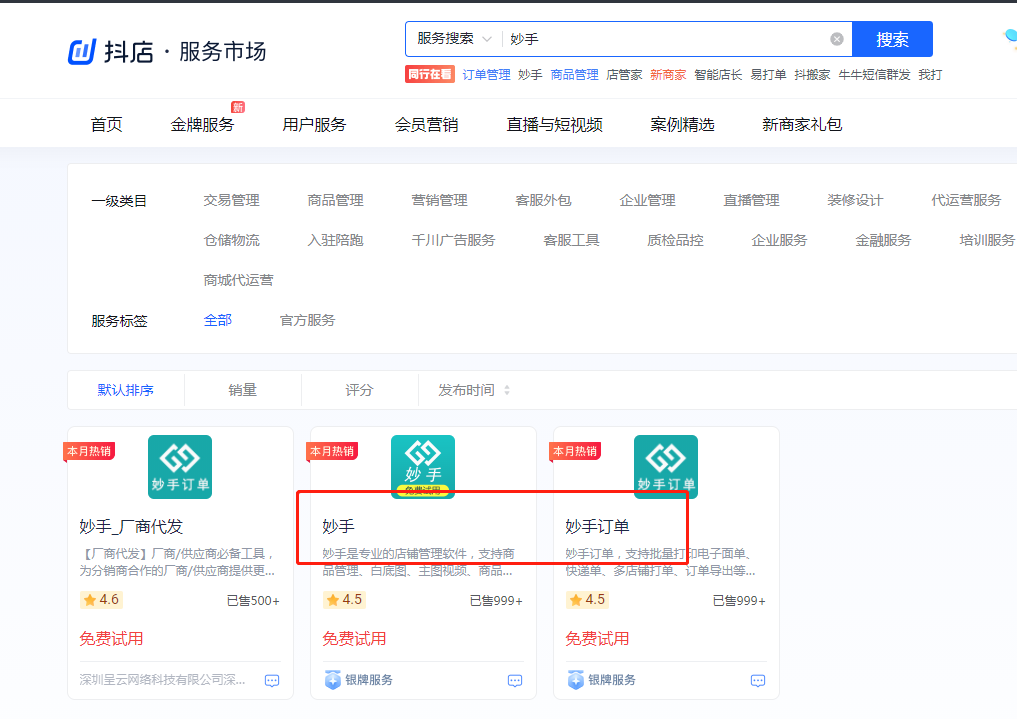1017x719 pixels.
Task: Click chat icon on 妙手_厂商代发 card
Action: [272, 680]
